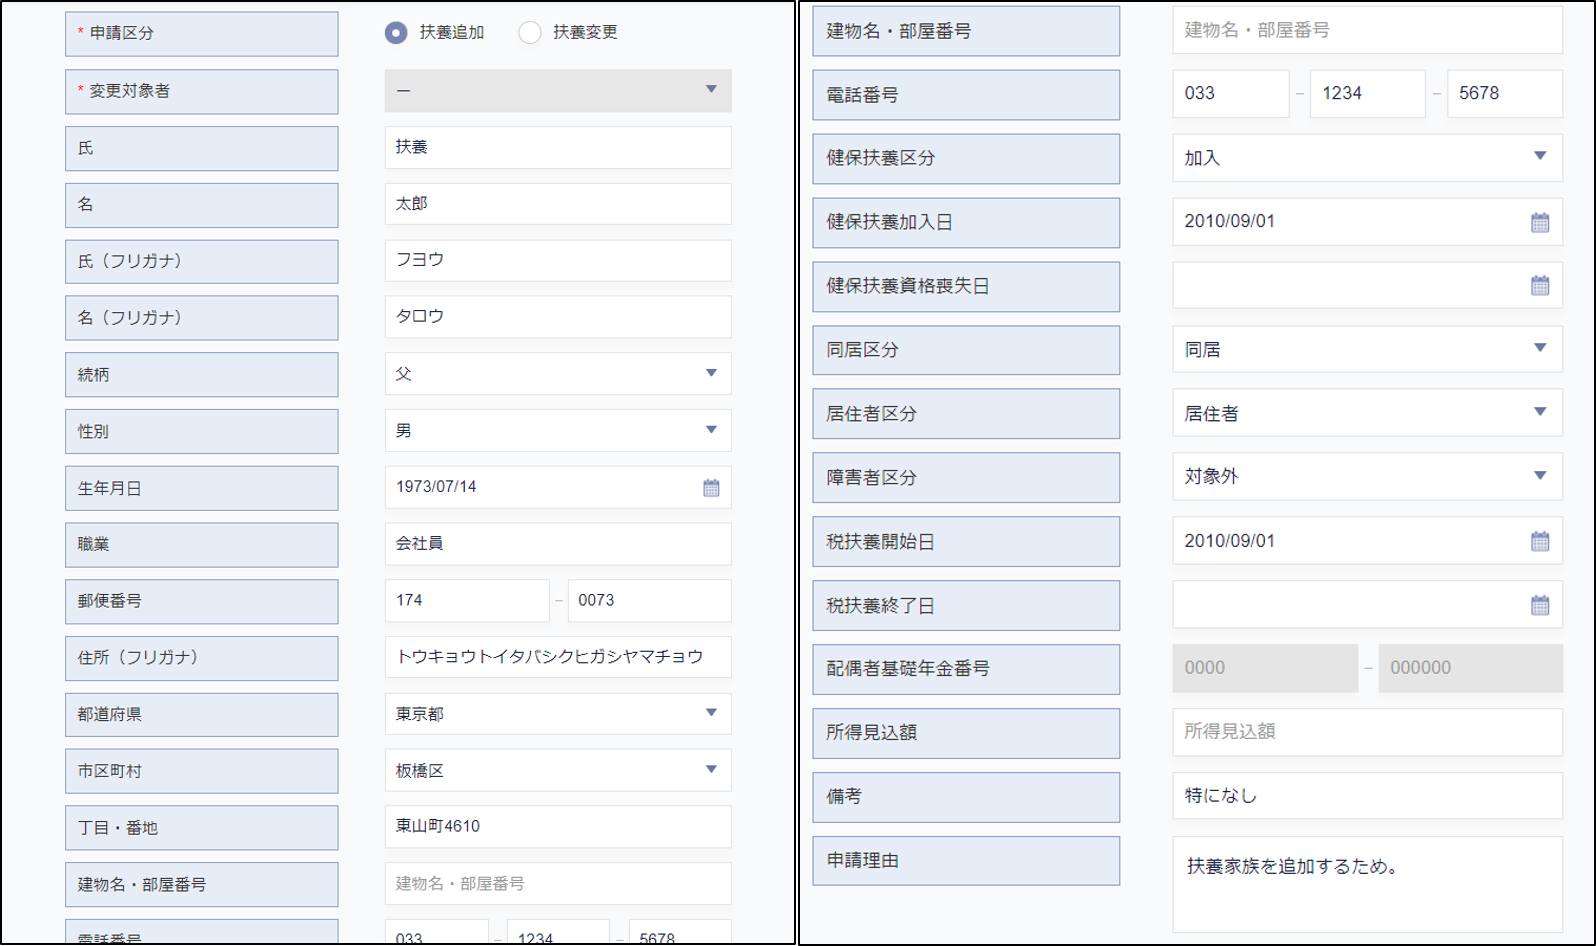Select the 扶養追加 radio button

[x=396, y=33]
